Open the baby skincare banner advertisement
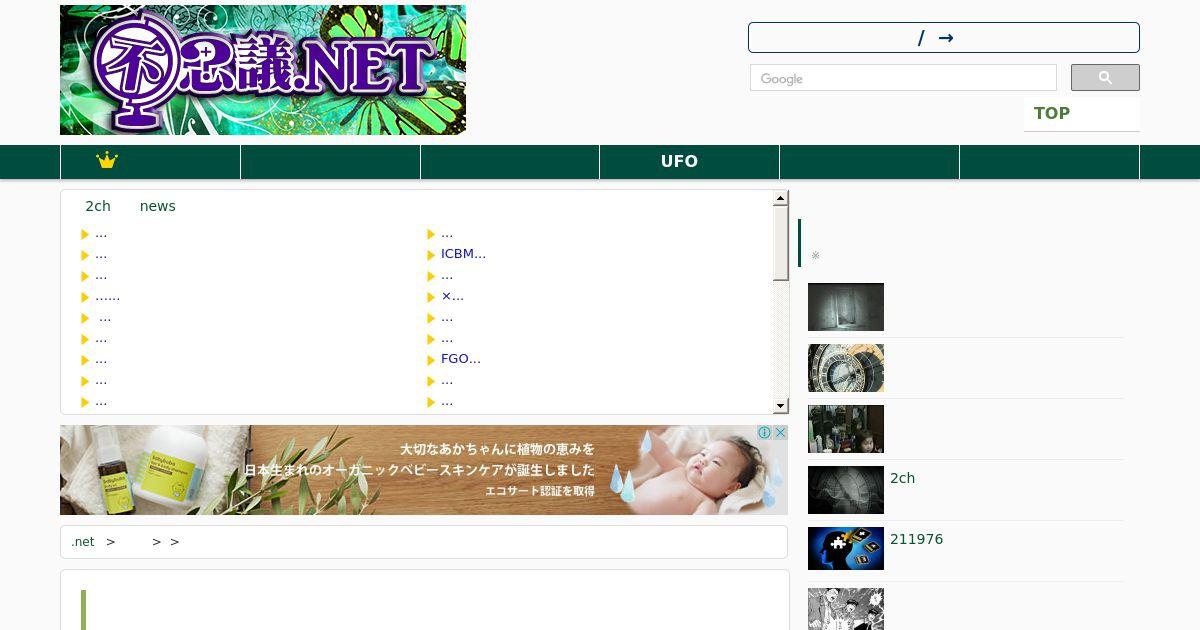The width and height of the screenshot is (1200, 630). coord(424,470)
